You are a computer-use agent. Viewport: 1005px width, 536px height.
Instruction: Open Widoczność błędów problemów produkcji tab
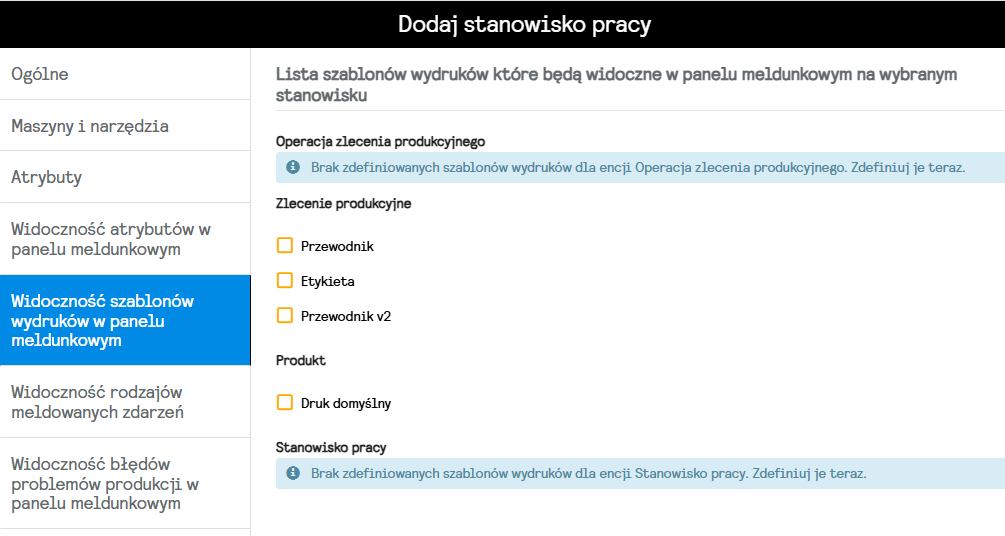(125, 483)
